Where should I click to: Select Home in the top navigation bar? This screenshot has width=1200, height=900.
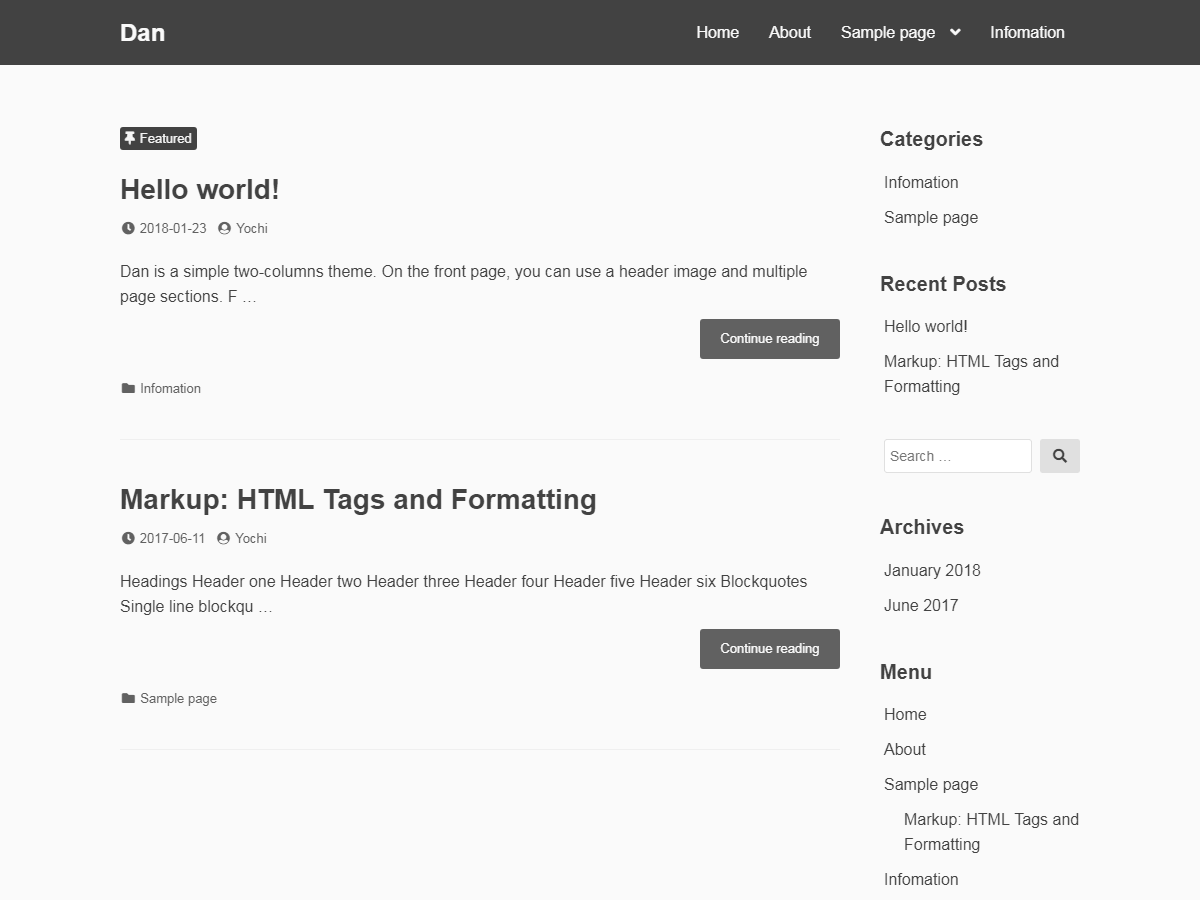pyautogui.click(x=717, y=32)
